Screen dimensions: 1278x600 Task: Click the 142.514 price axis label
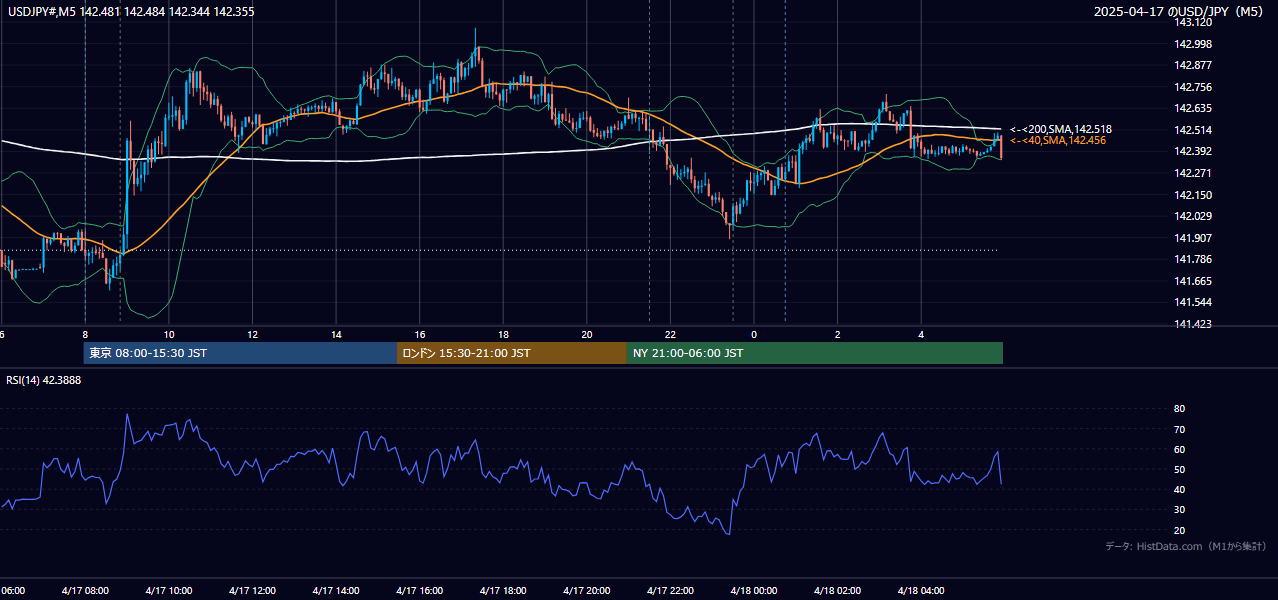click(x=1192, y=130)
